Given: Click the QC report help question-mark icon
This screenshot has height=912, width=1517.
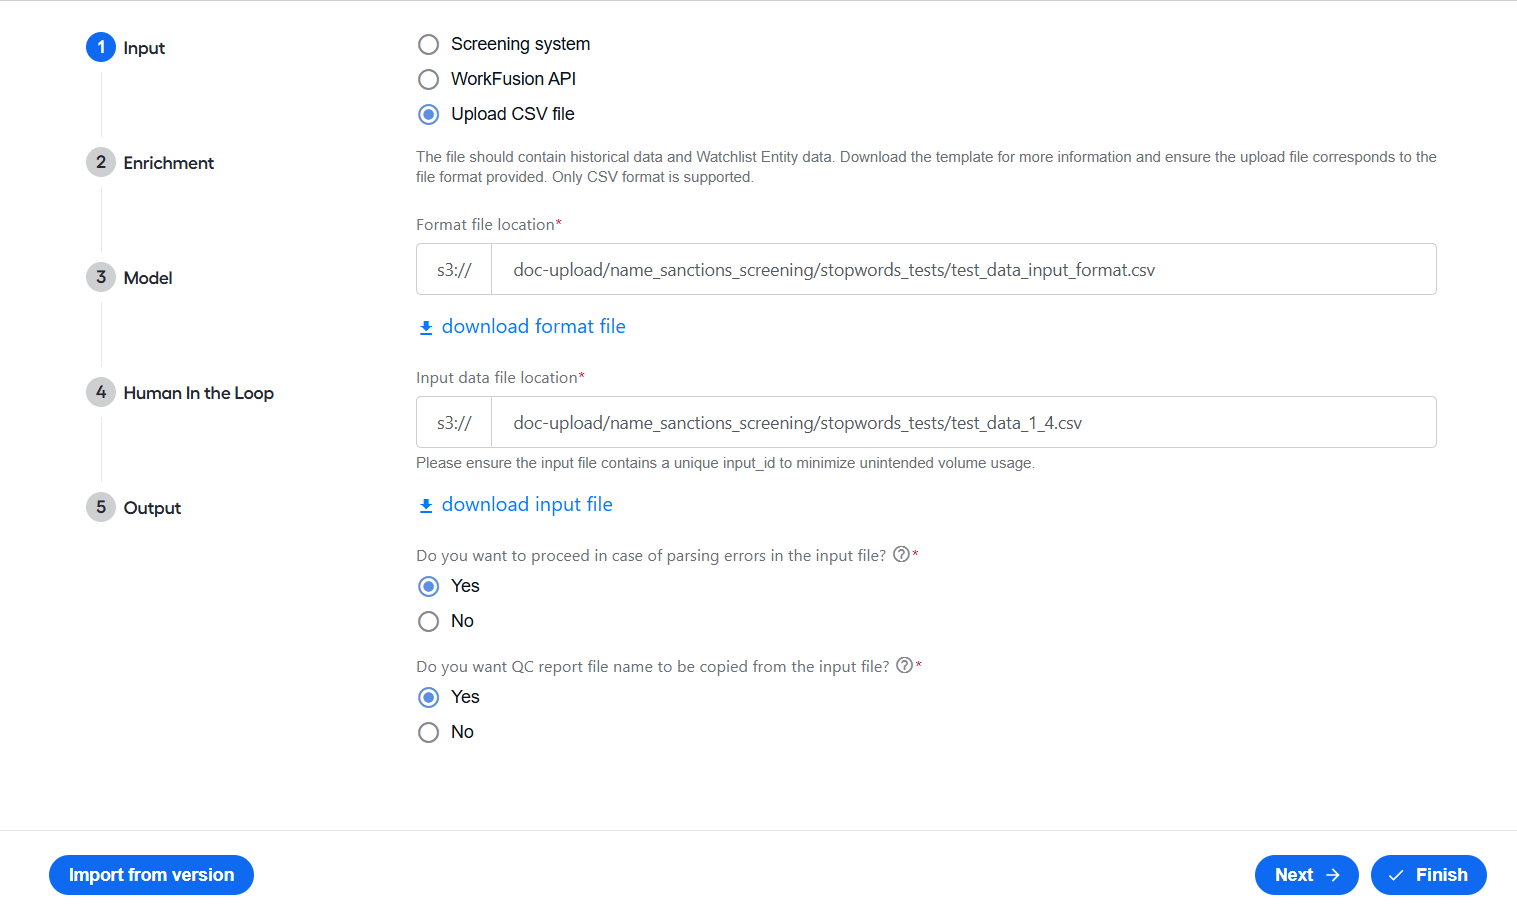Looking at the screenshot, I should [904, 665].
